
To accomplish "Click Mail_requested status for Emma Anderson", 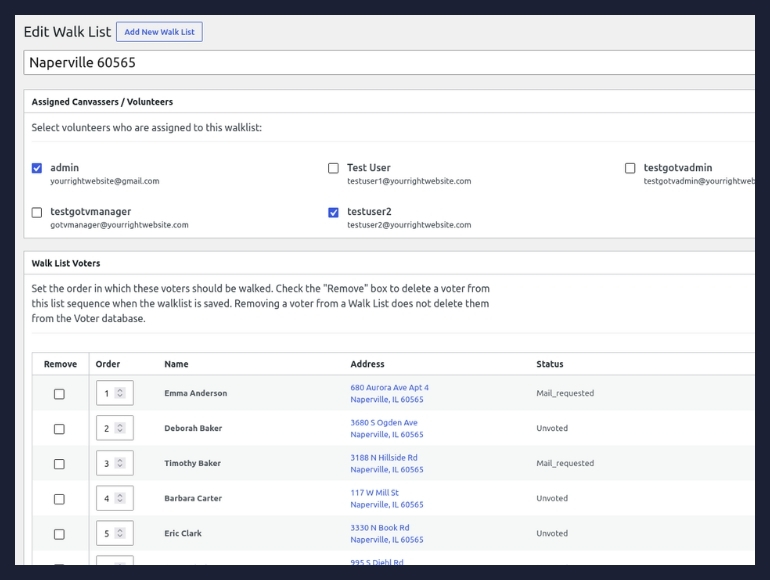I will click(565, 393).
